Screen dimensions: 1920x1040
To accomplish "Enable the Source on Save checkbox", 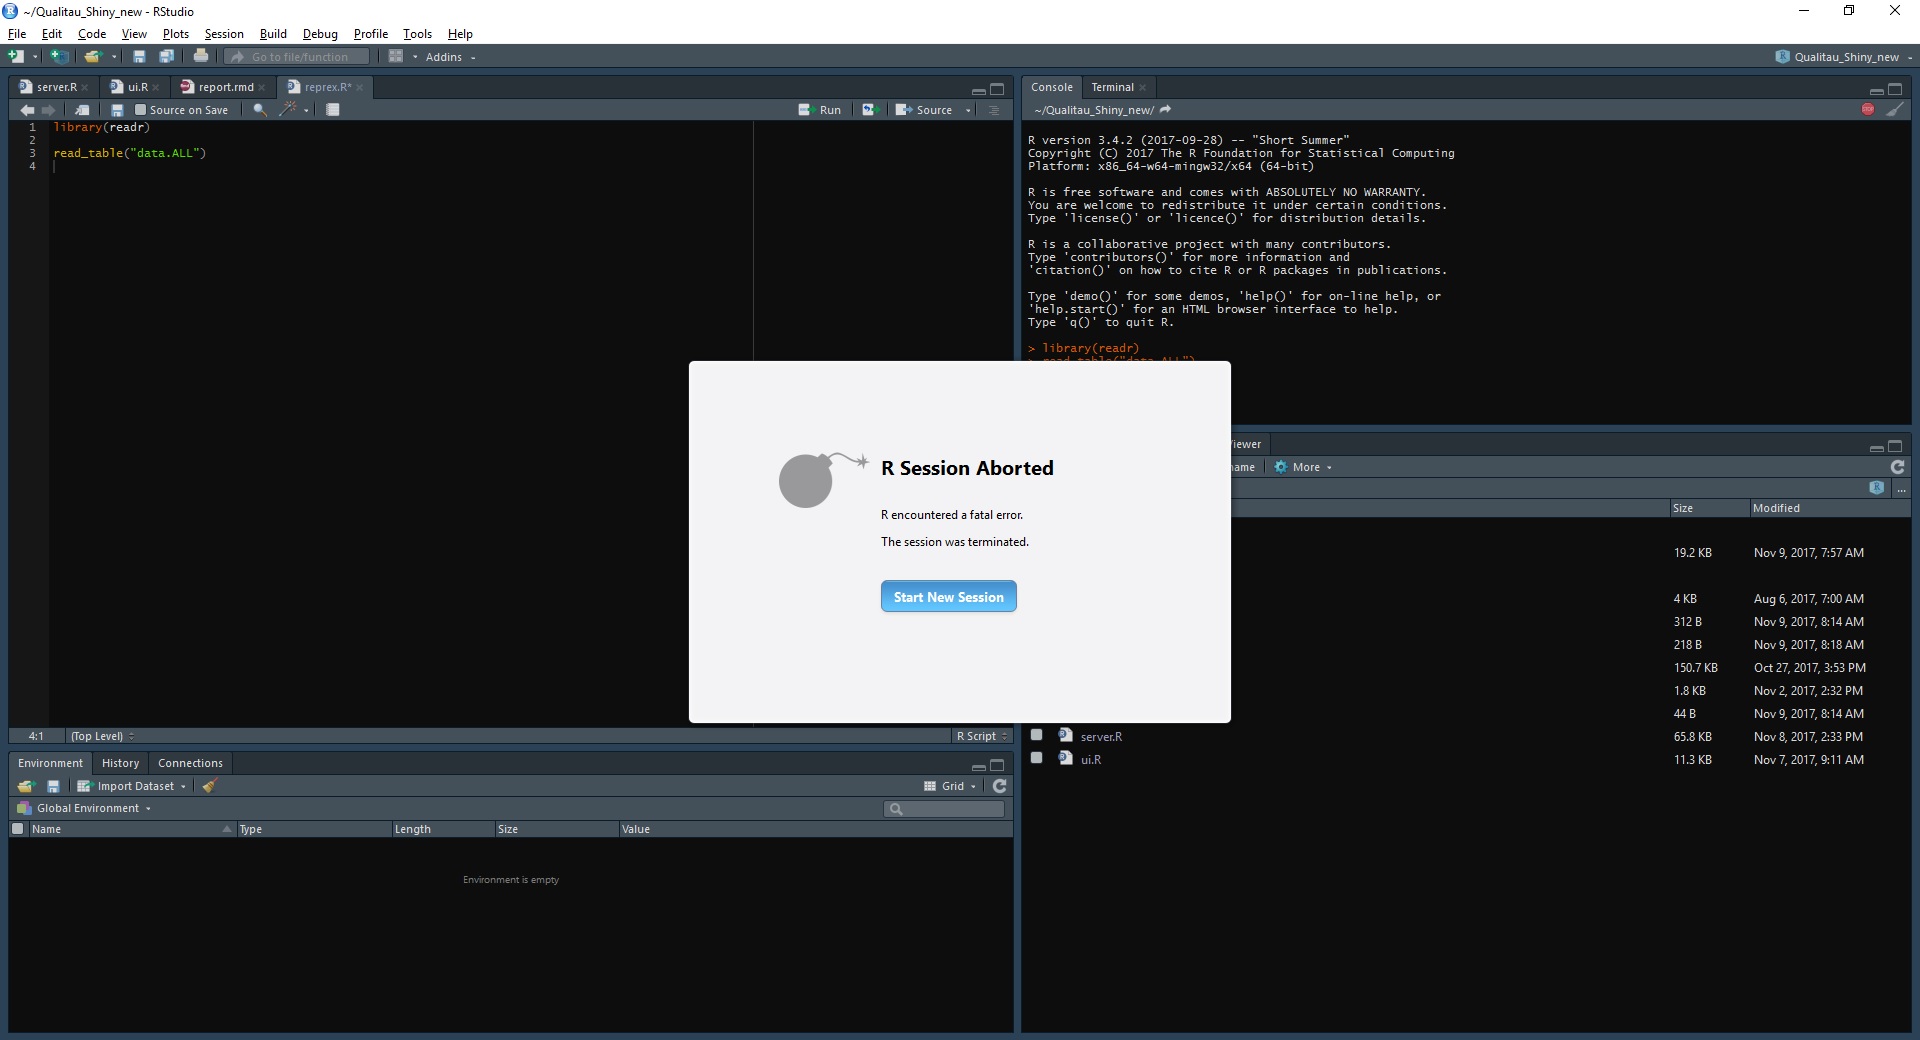I will coord(141,110).
